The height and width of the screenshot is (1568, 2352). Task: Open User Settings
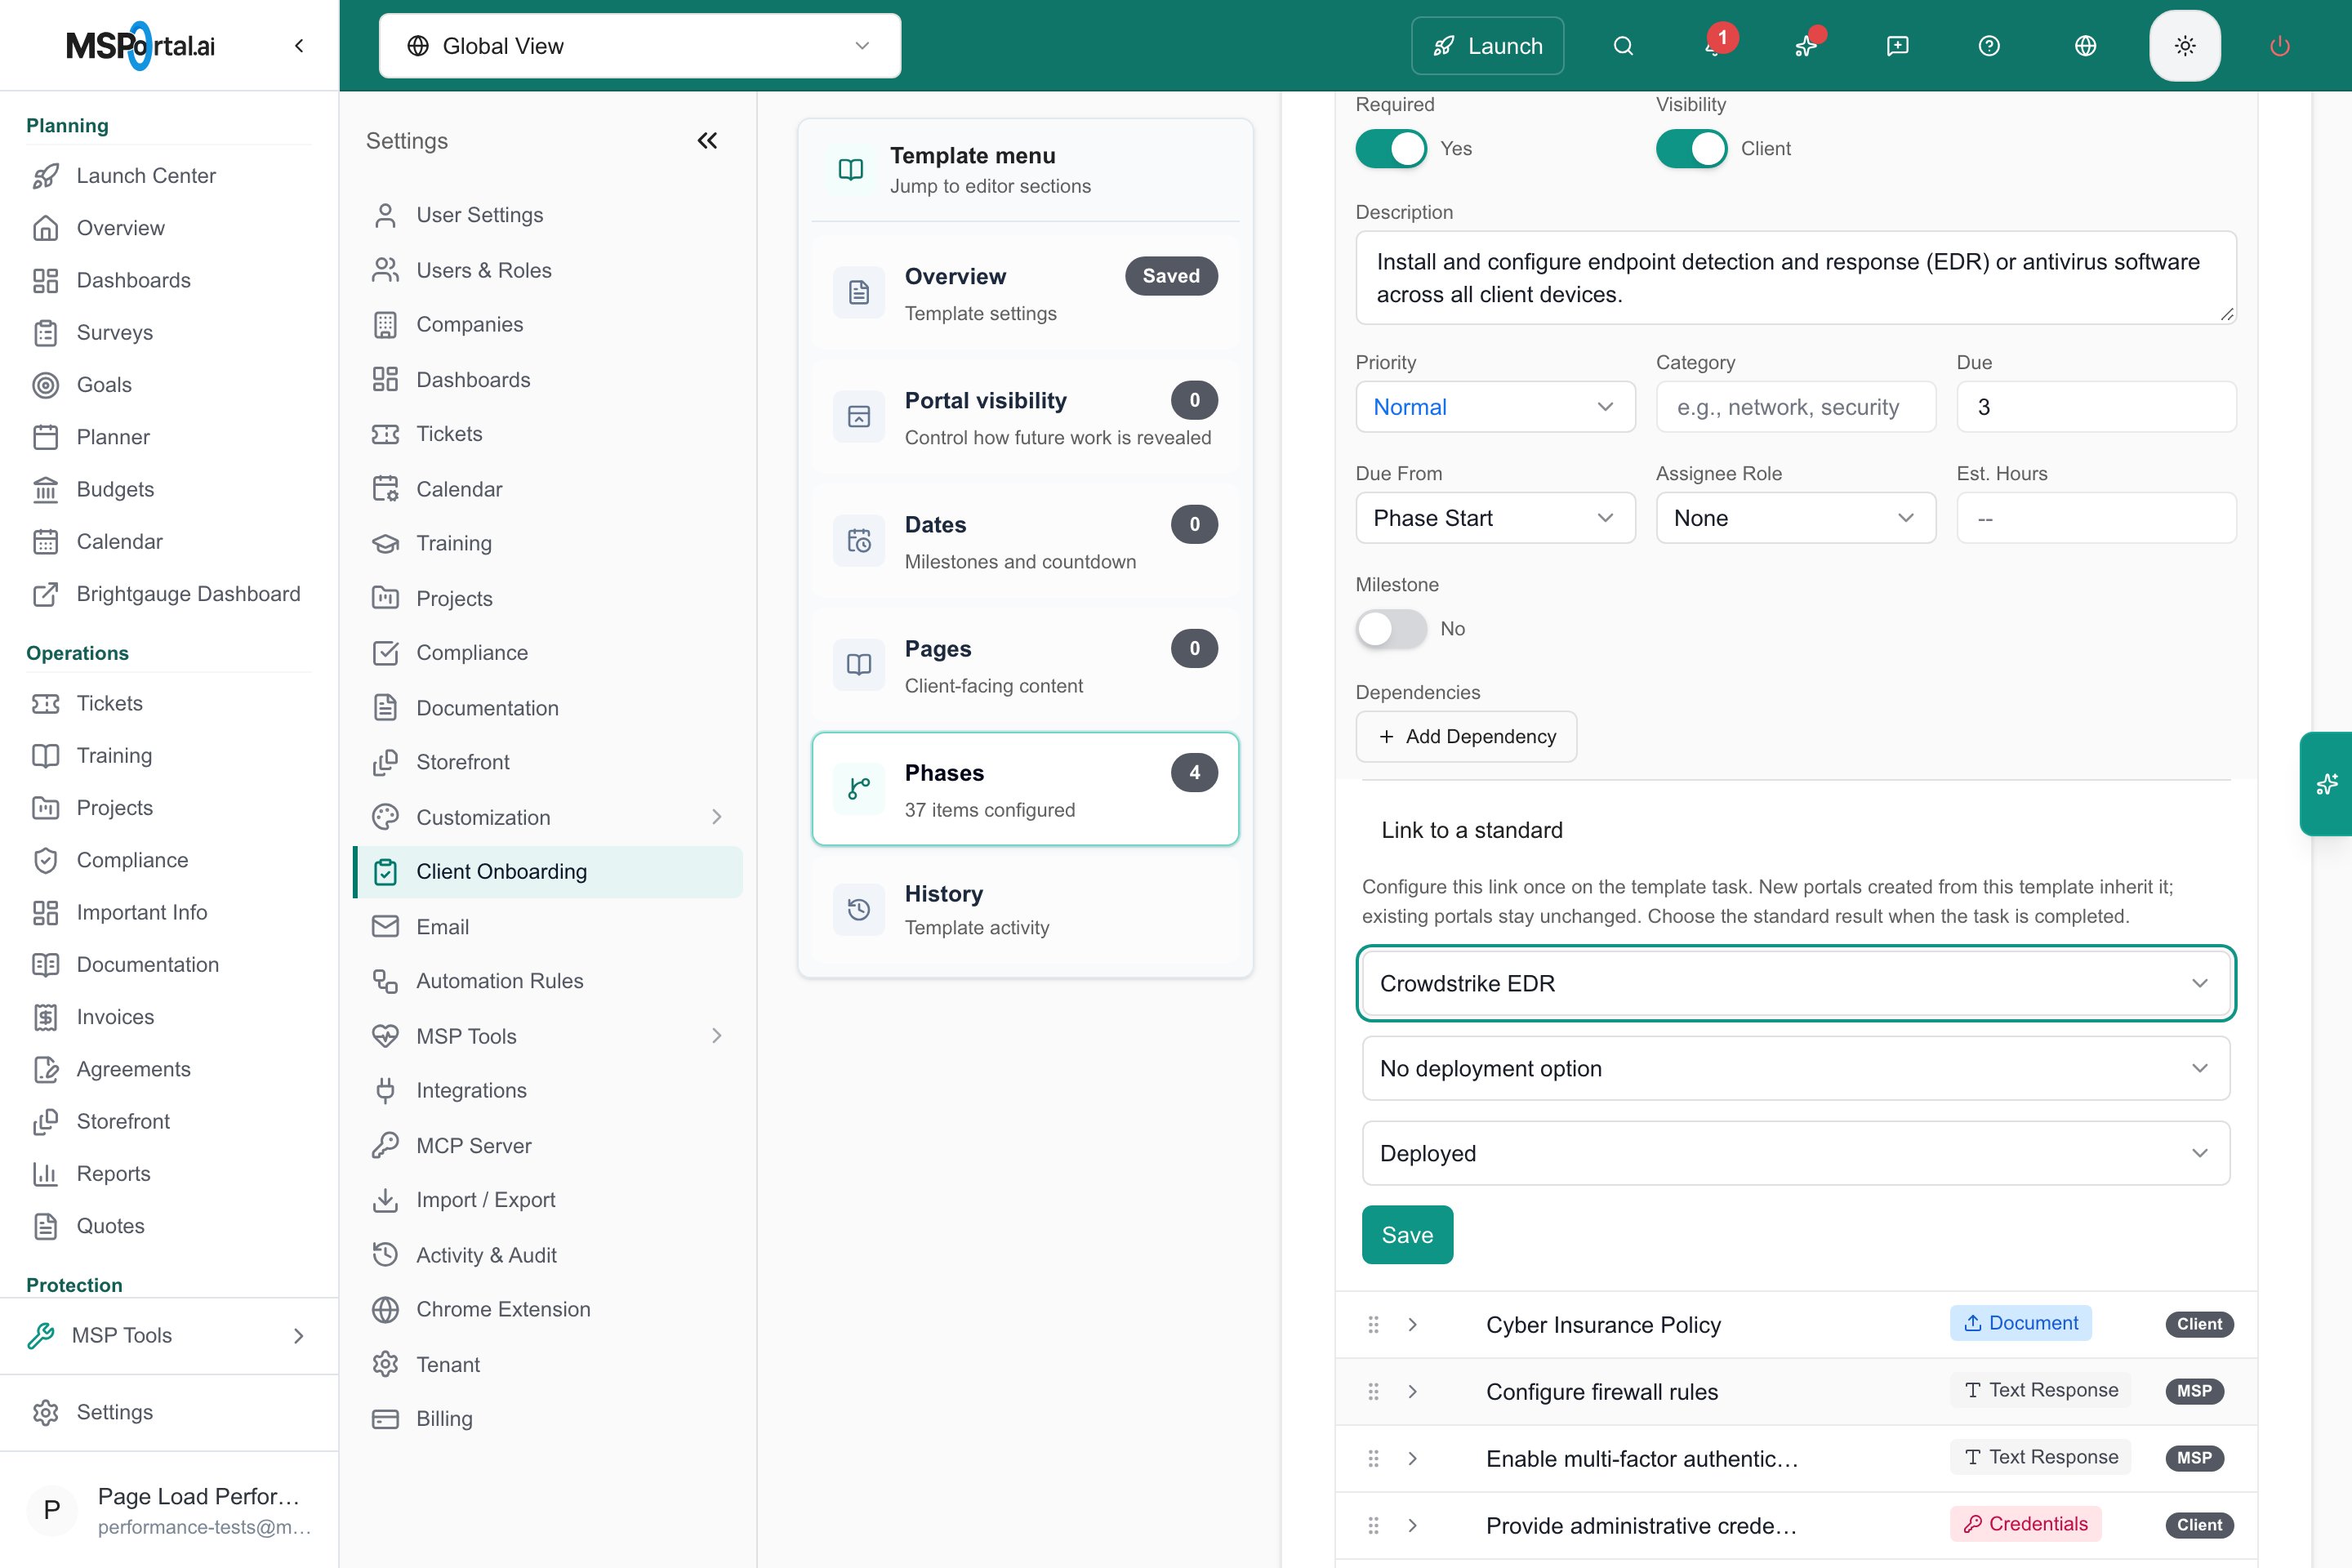548,215
